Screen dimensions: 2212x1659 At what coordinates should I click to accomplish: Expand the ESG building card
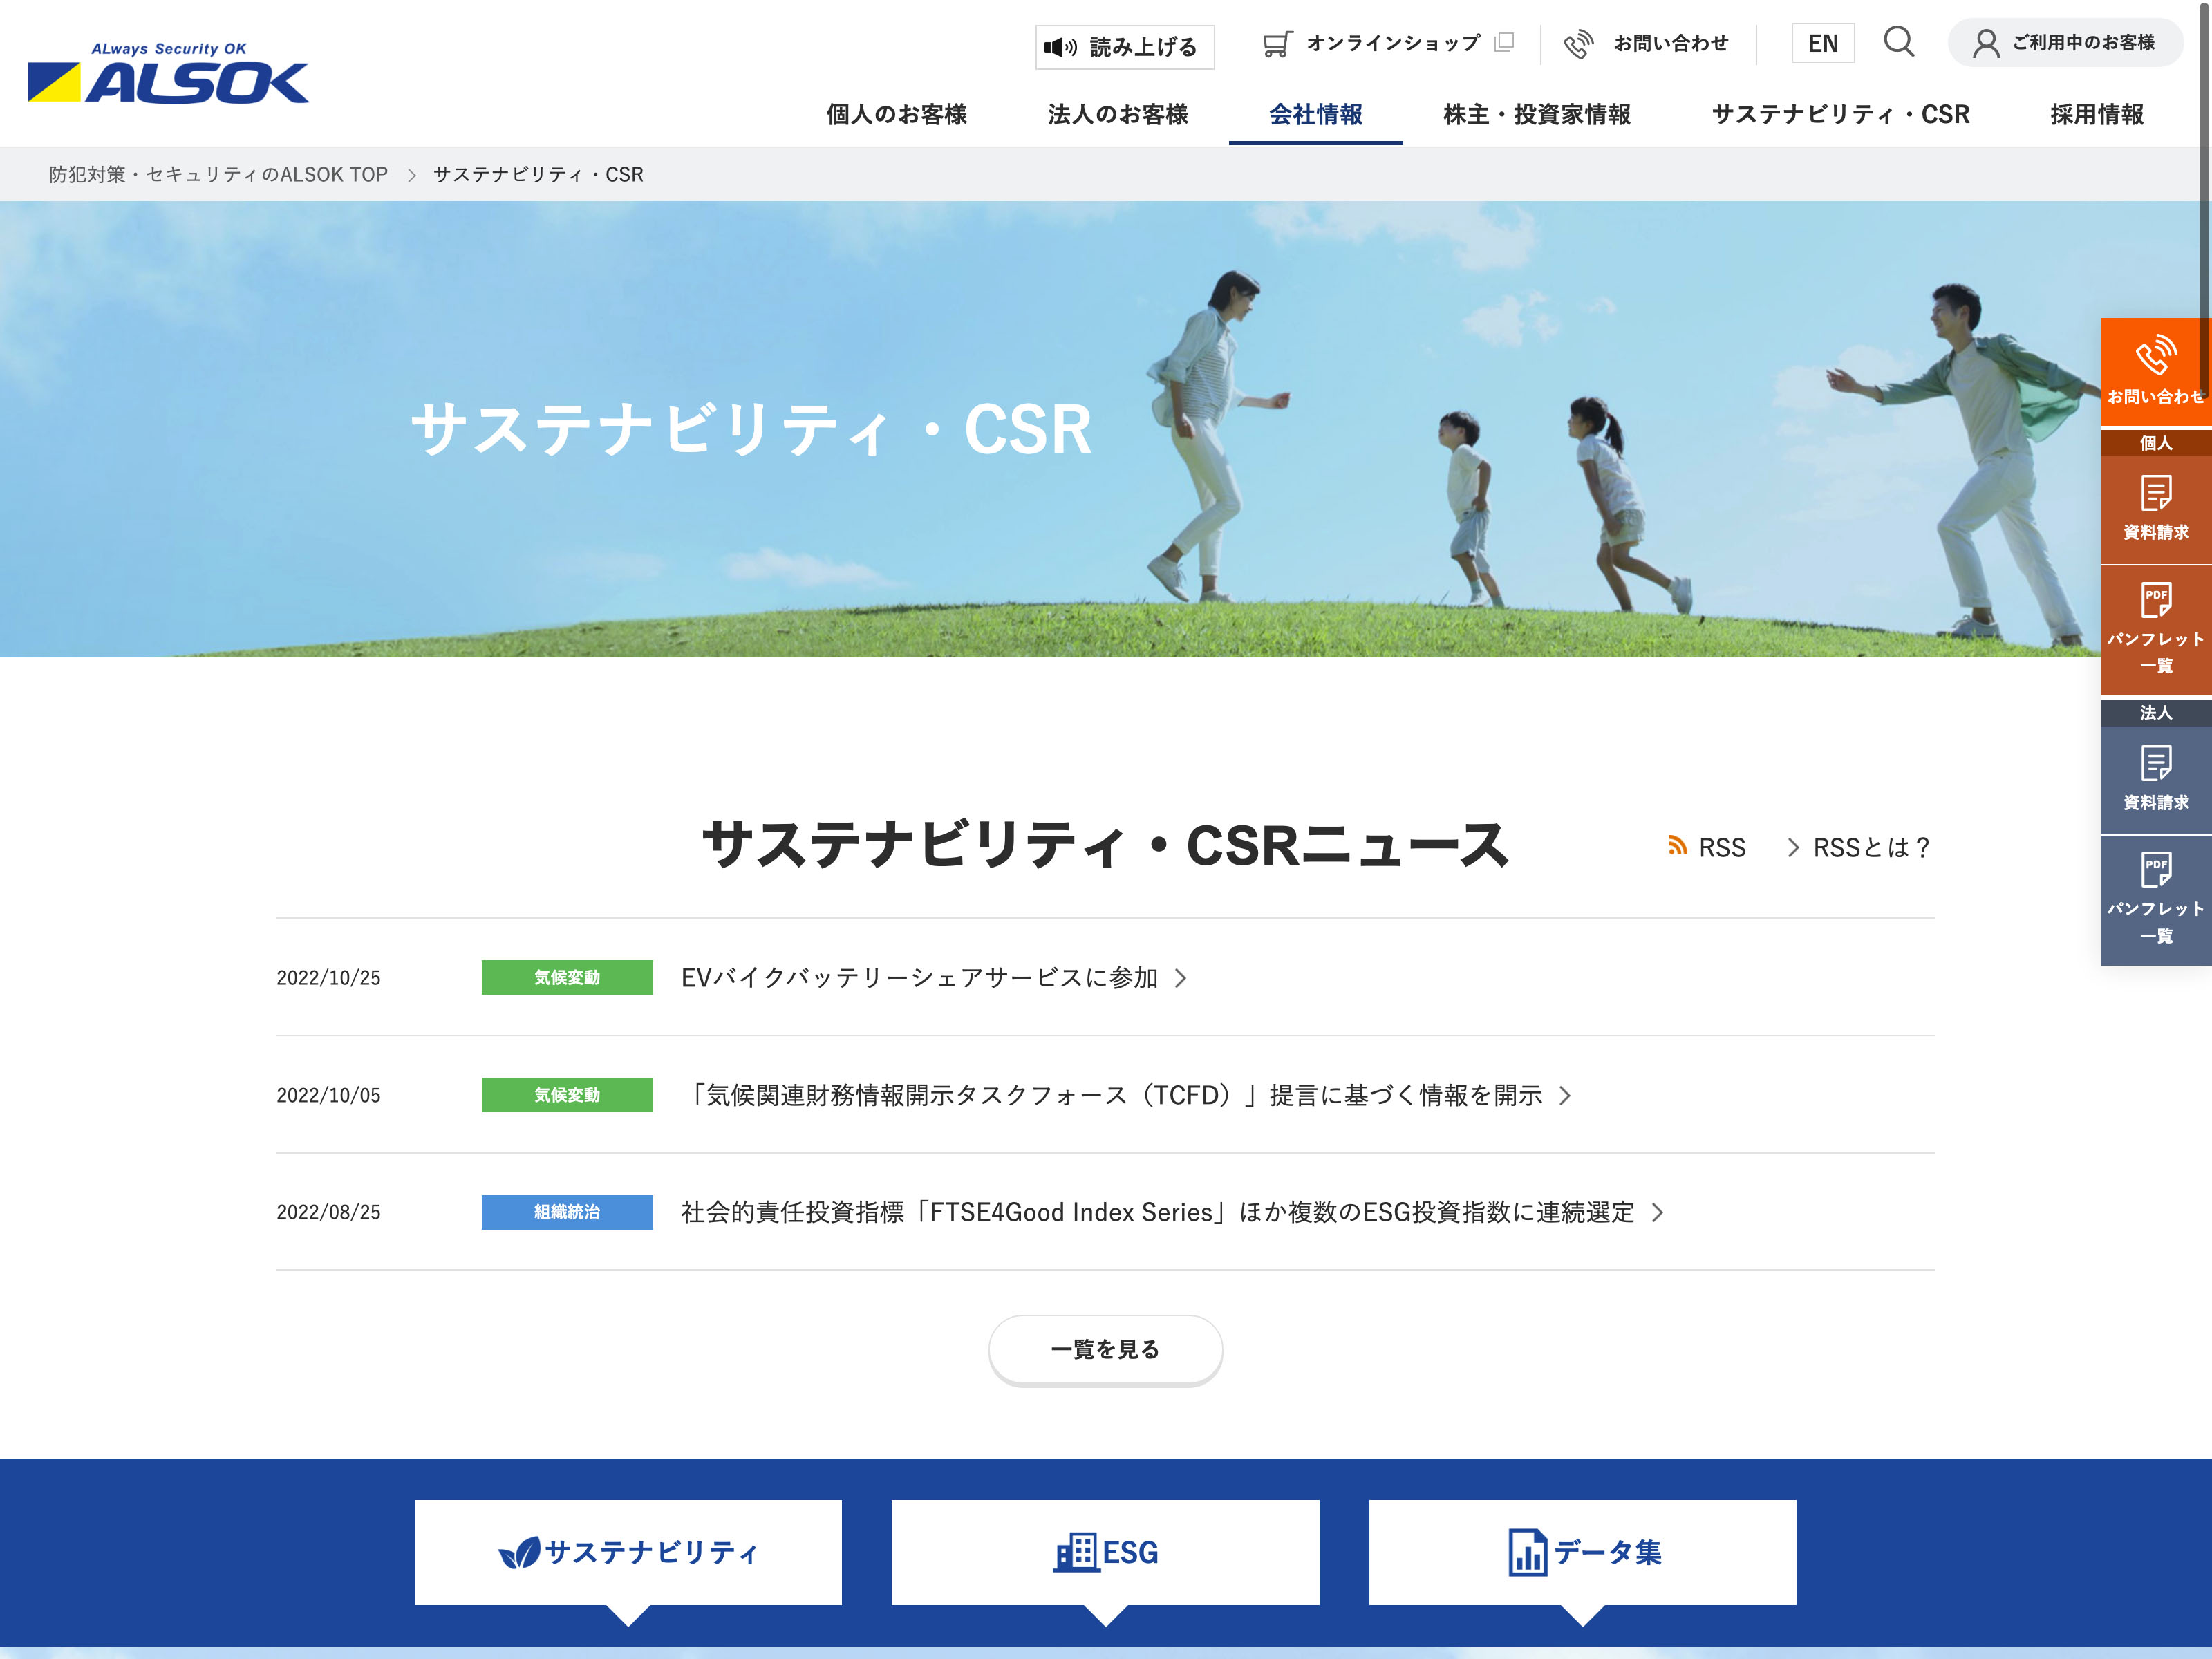[1105, 1552]
